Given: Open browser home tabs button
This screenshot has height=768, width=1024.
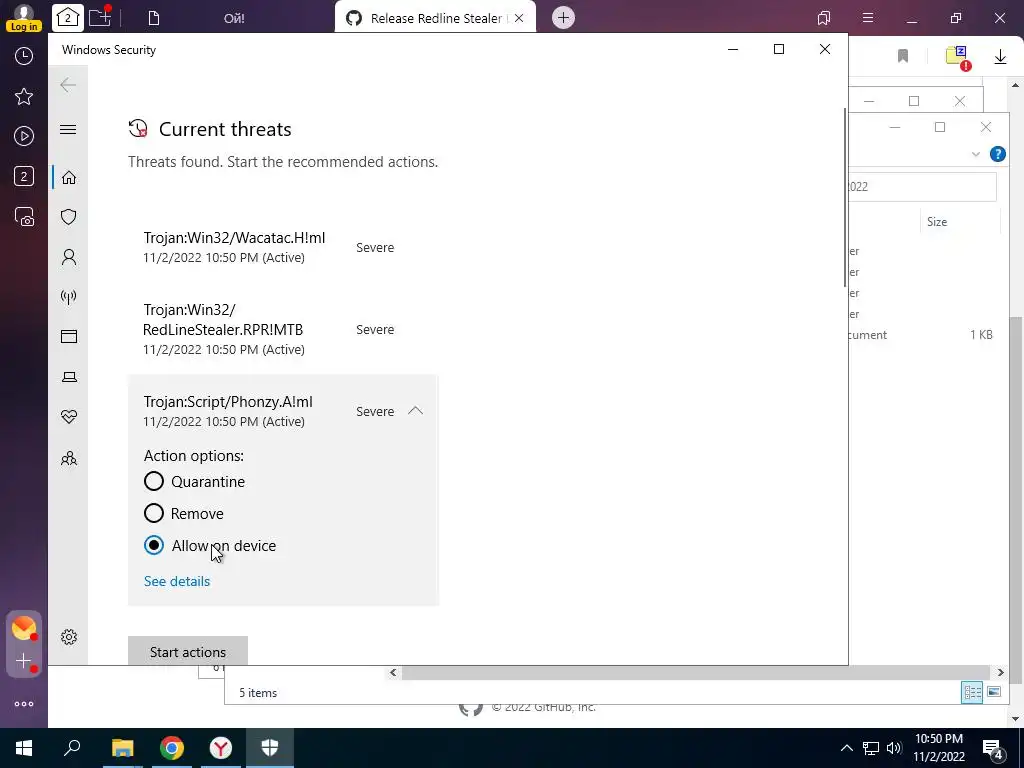Looking at the screenshot, I should [67, 18].
